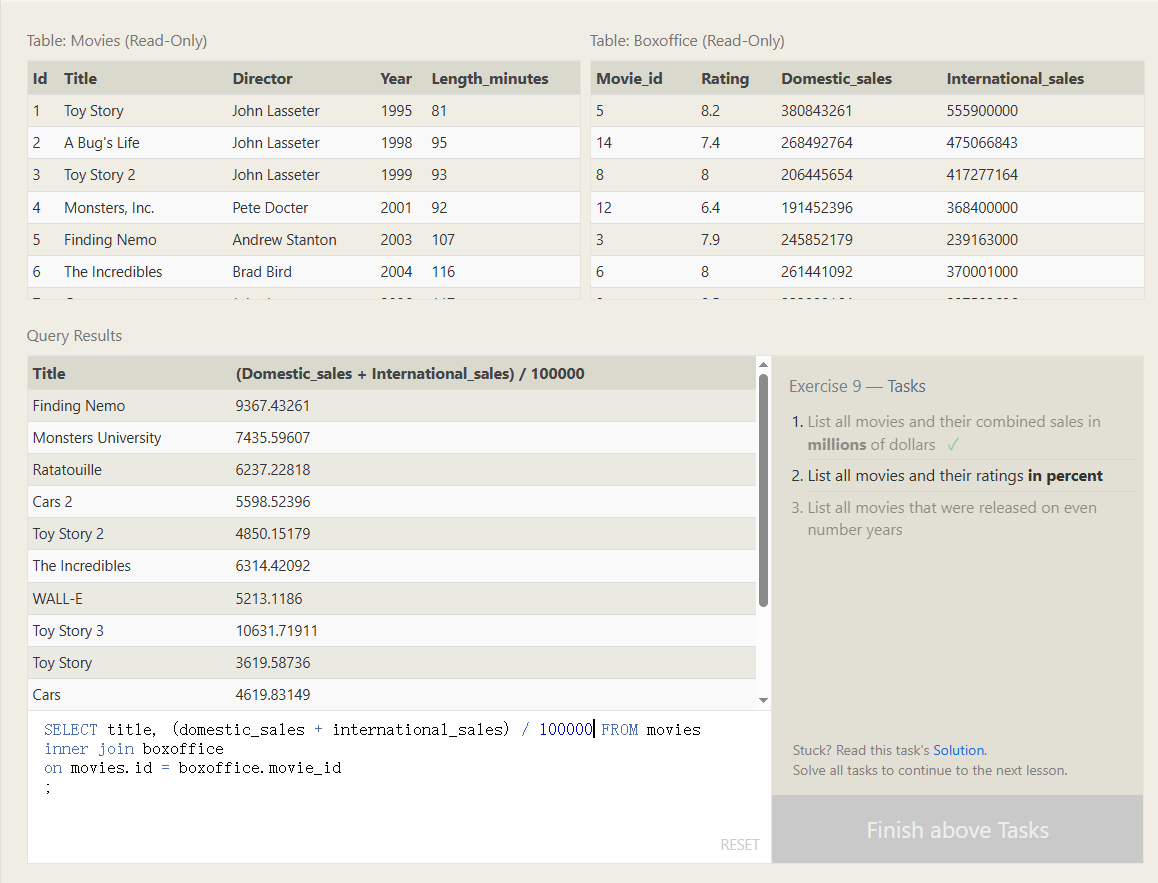Screen dimensions: 1158x883
Task: Click the Finish above Tasks button
Action: [957, 830]
